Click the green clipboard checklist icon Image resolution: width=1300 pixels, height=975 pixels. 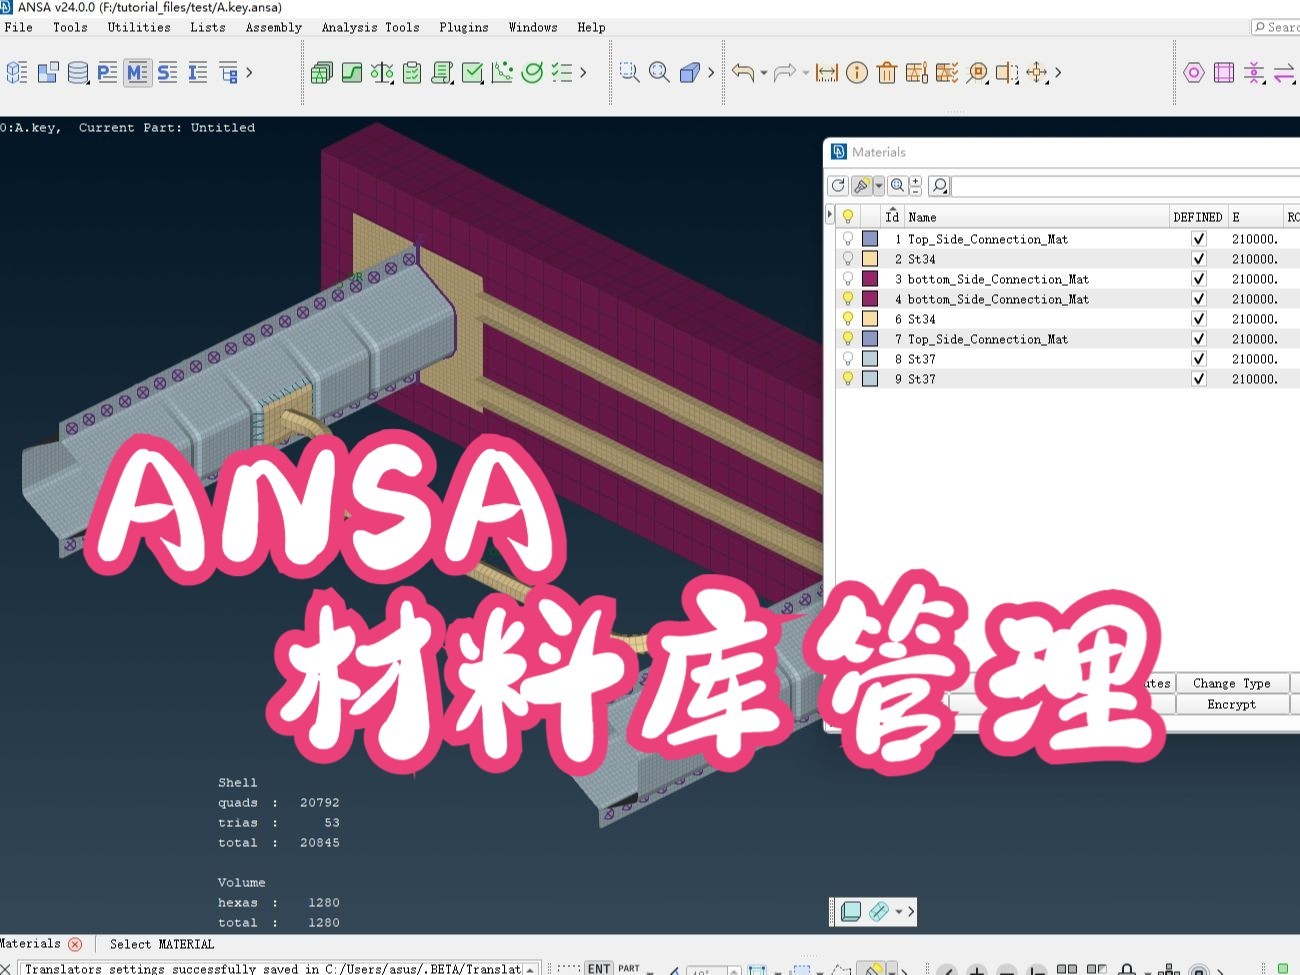coord(412,72)
